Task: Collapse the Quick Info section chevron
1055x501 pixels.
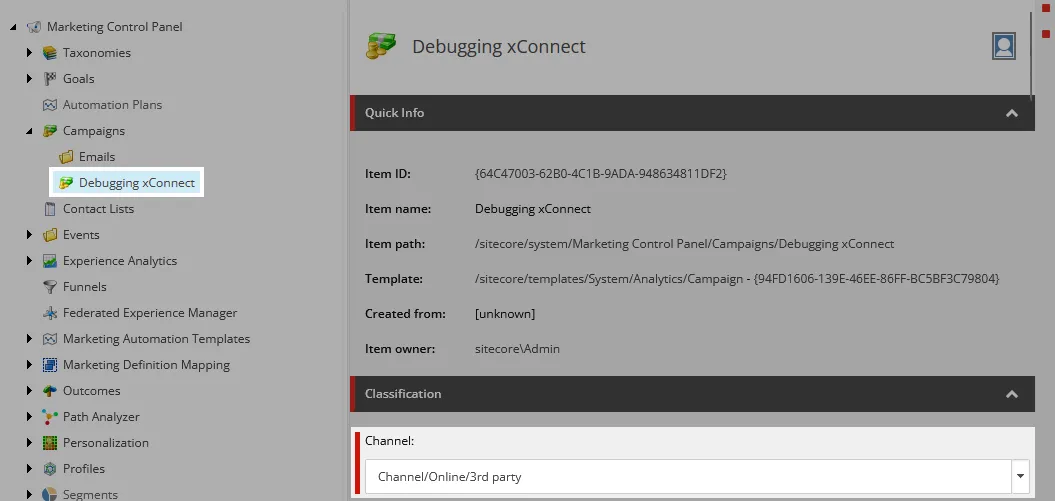Action: click(x=1011, y=113)
